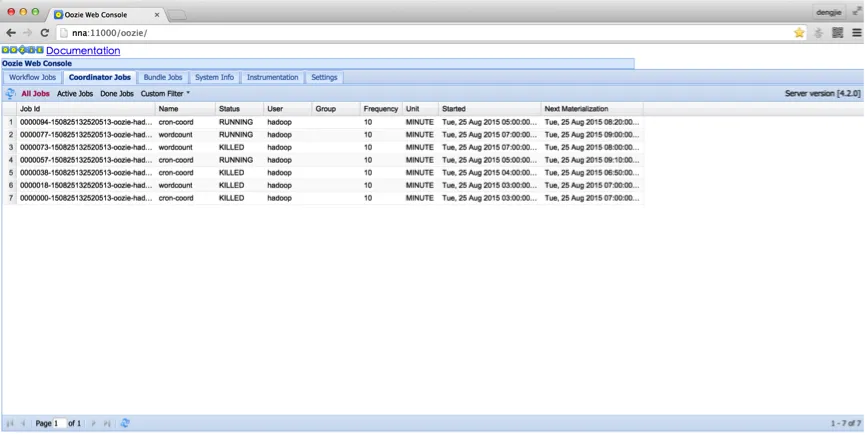
Task: Click next materialization 09:10:00 cell
Action: click(x=592, y=160)
